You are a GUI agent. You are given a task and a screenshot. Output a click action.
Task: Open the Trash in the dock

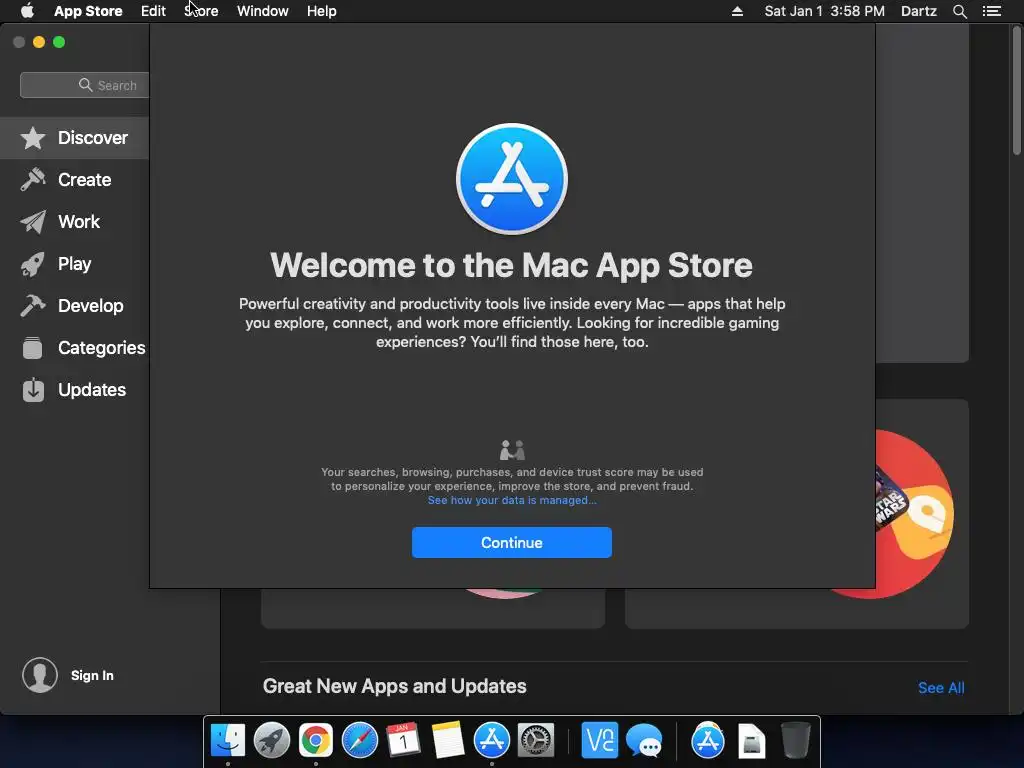click(795, 740)
